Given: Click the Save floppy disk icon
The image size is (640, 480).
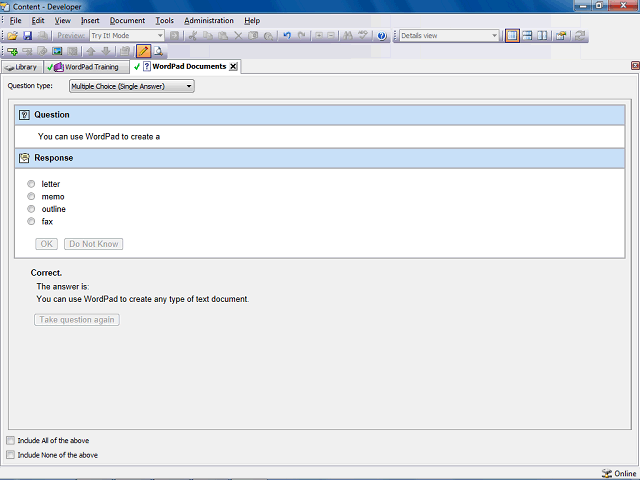Looking at the screenshot, I should click(x=27, y=36).
